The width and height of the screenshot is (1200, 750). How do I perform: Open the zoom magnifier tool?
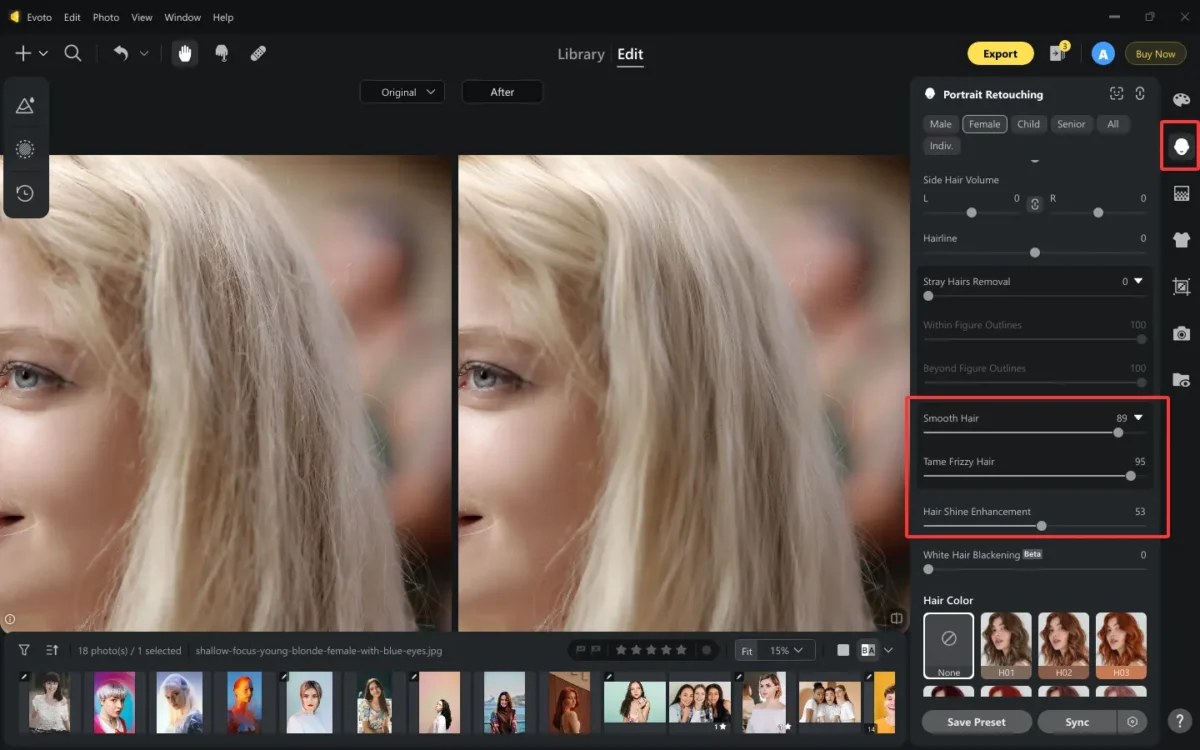pyautogui.click(x=73, y=53)
